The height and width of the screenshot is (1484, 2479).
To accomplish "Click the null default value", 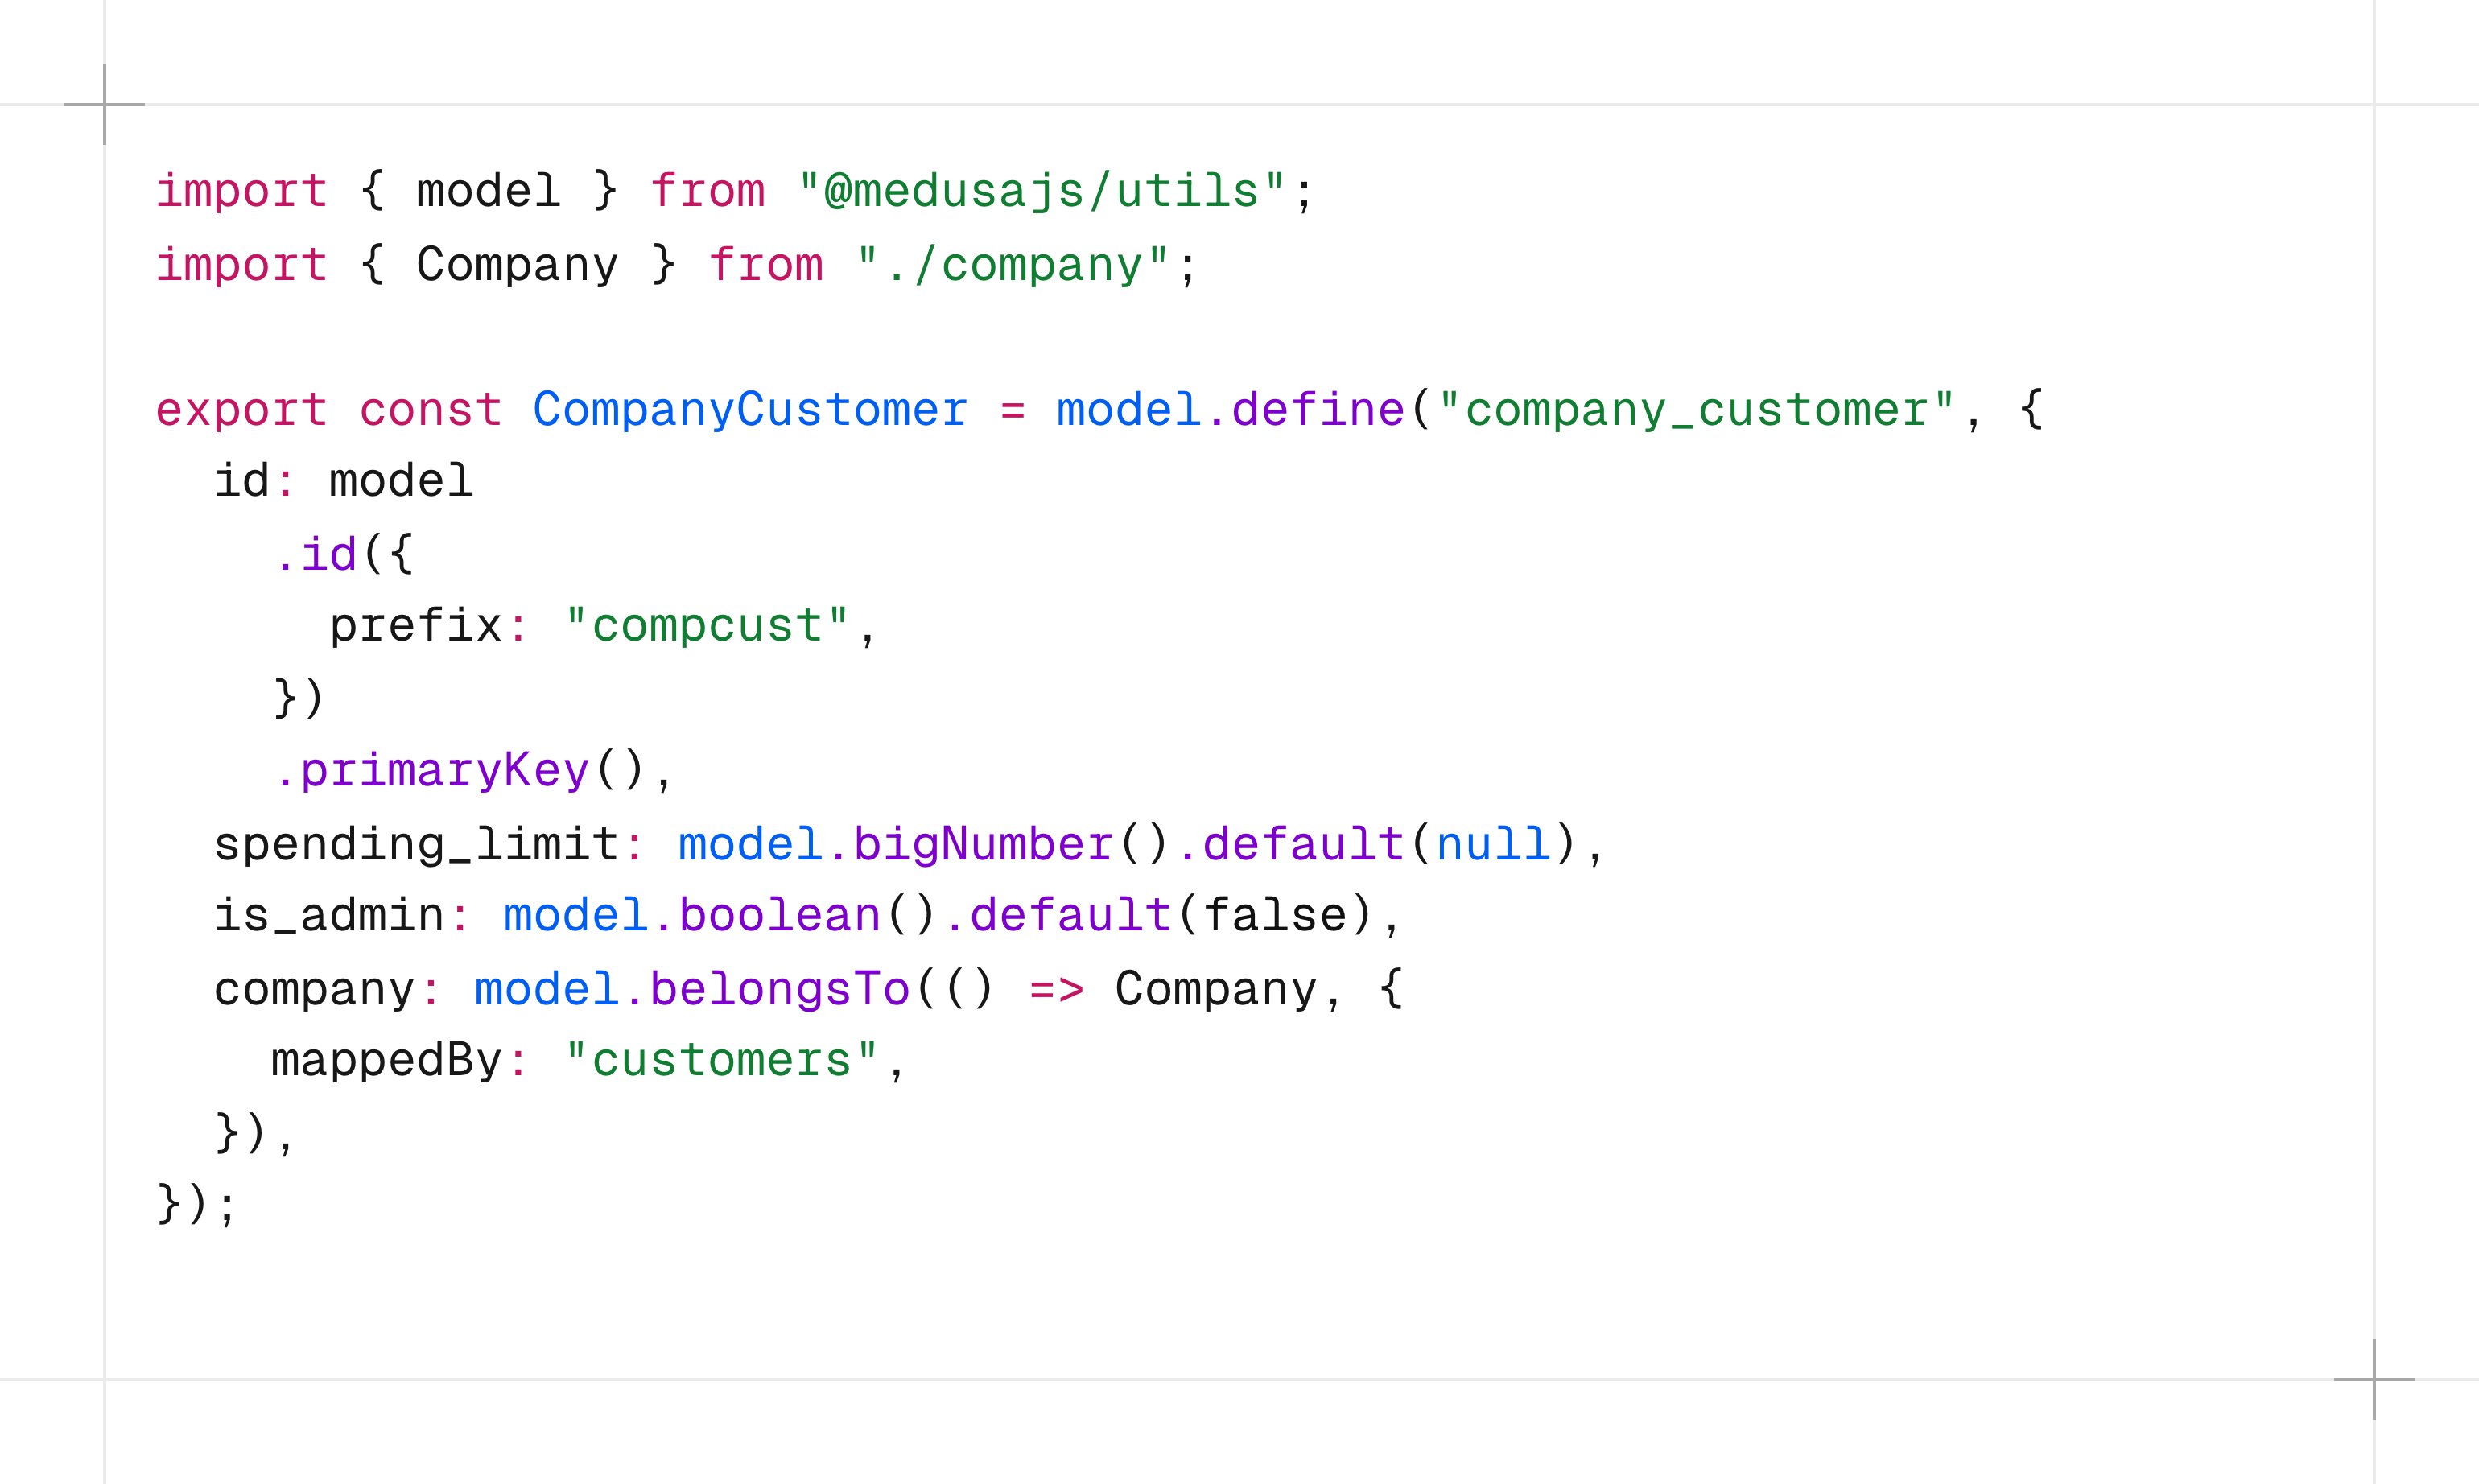I will tap(1493, 844).
